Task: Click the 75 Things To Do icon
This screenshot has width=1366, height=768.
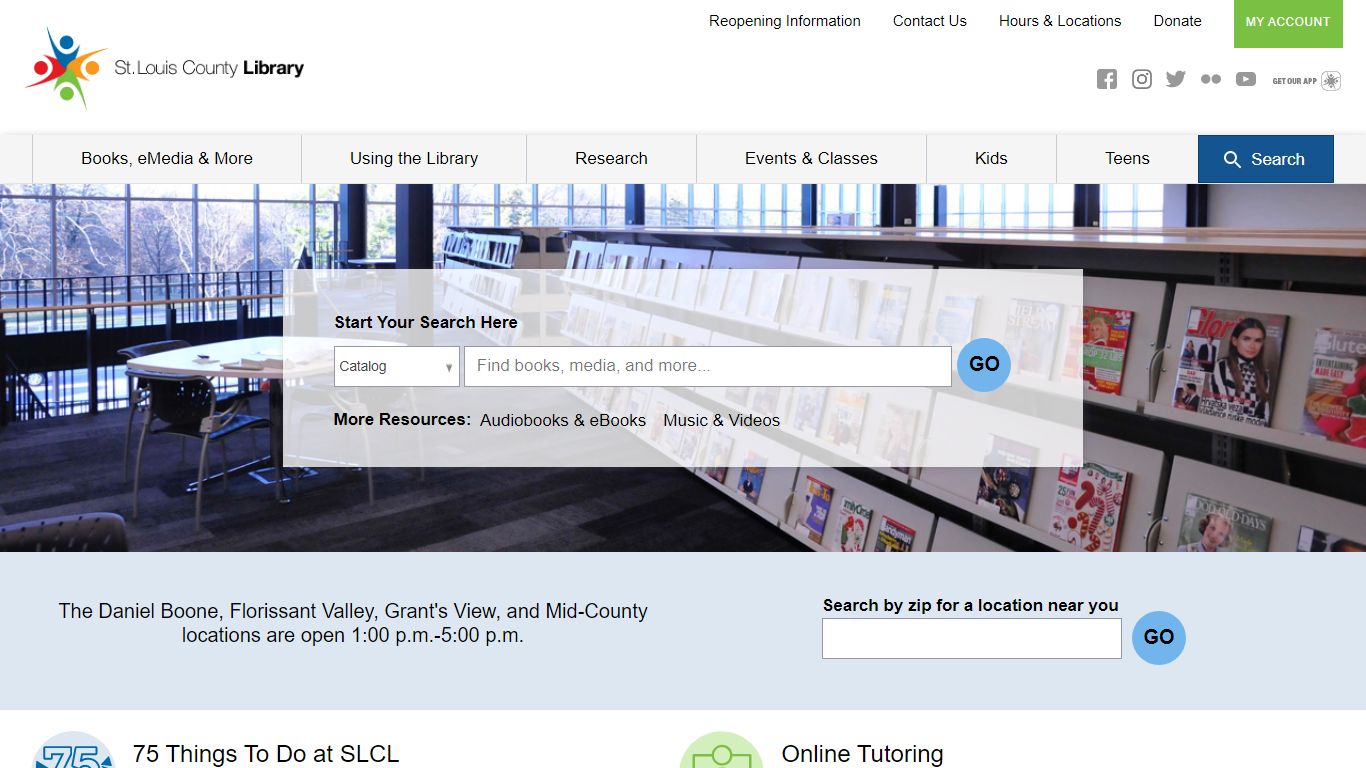Action: 73,750
